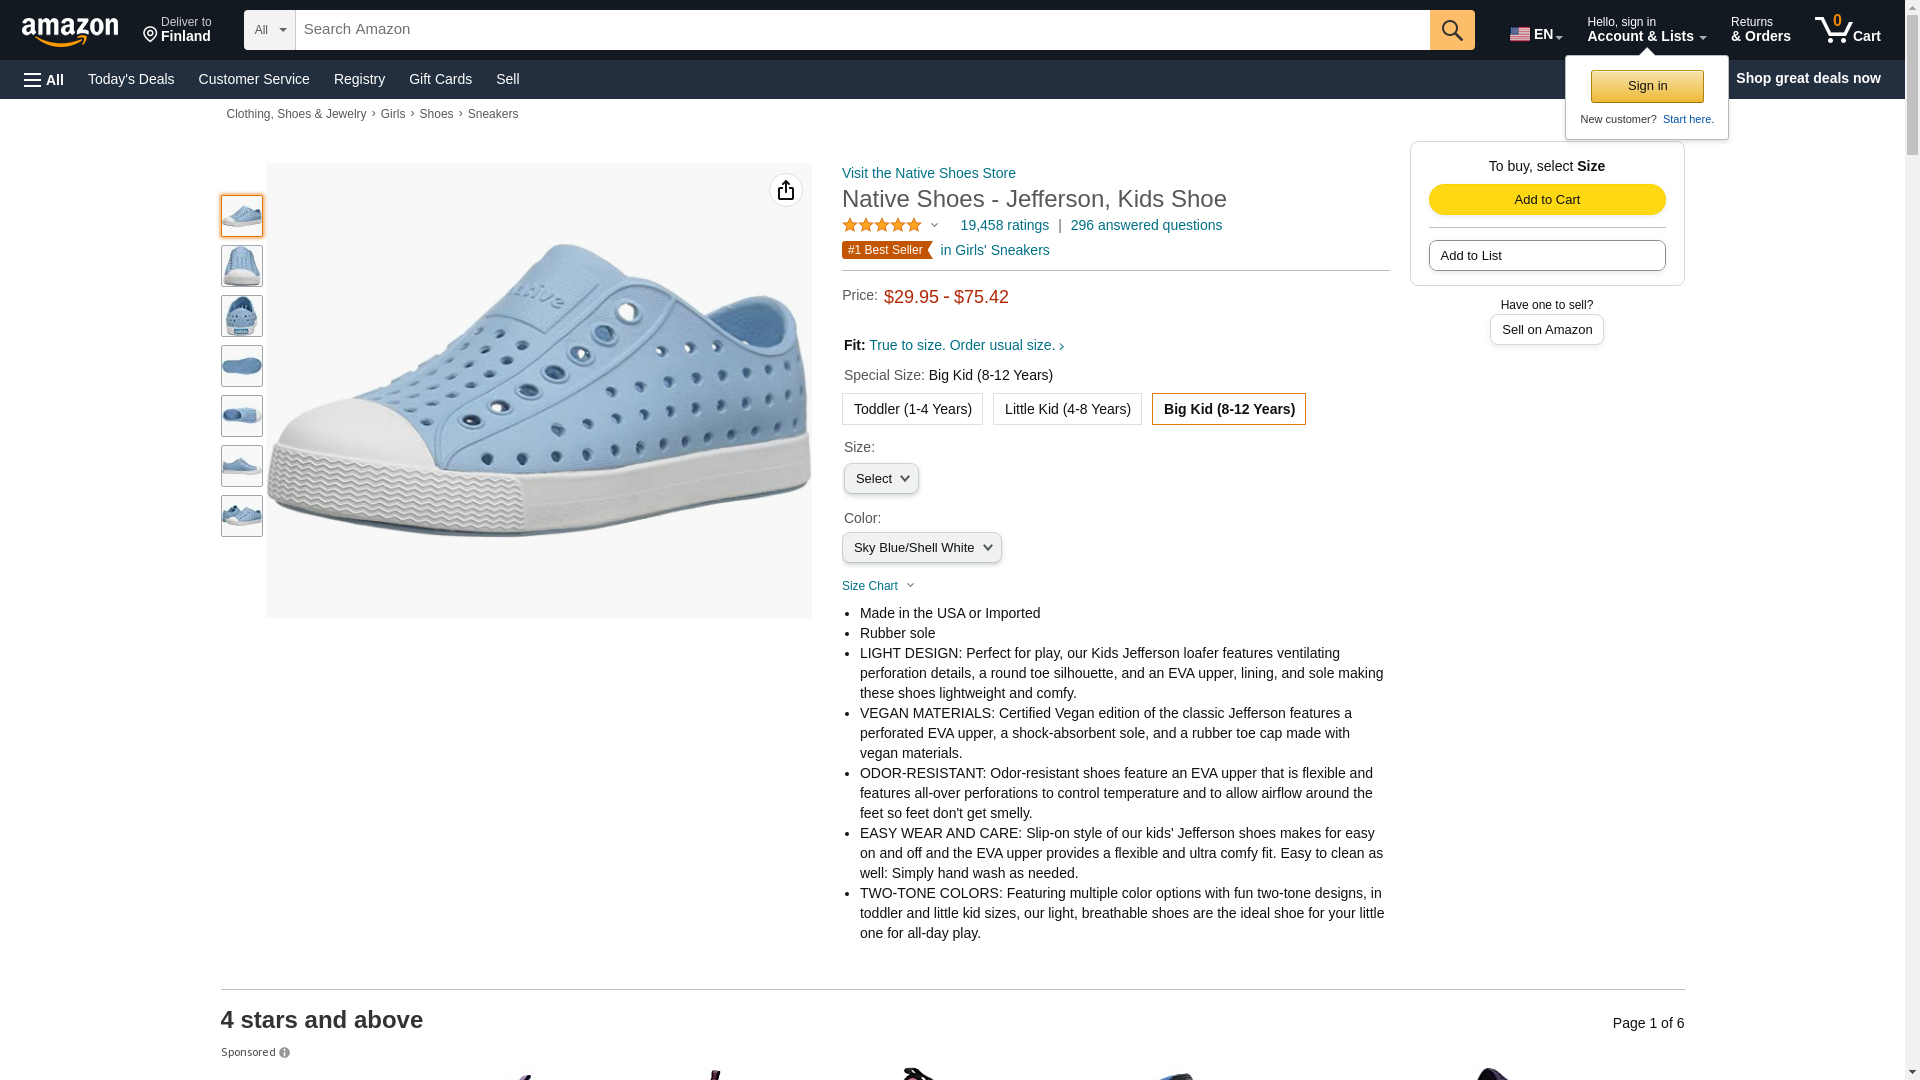Click the Deliver to Finland location icon
The width and height of the screenshot is (1920, 1080).
151,35
